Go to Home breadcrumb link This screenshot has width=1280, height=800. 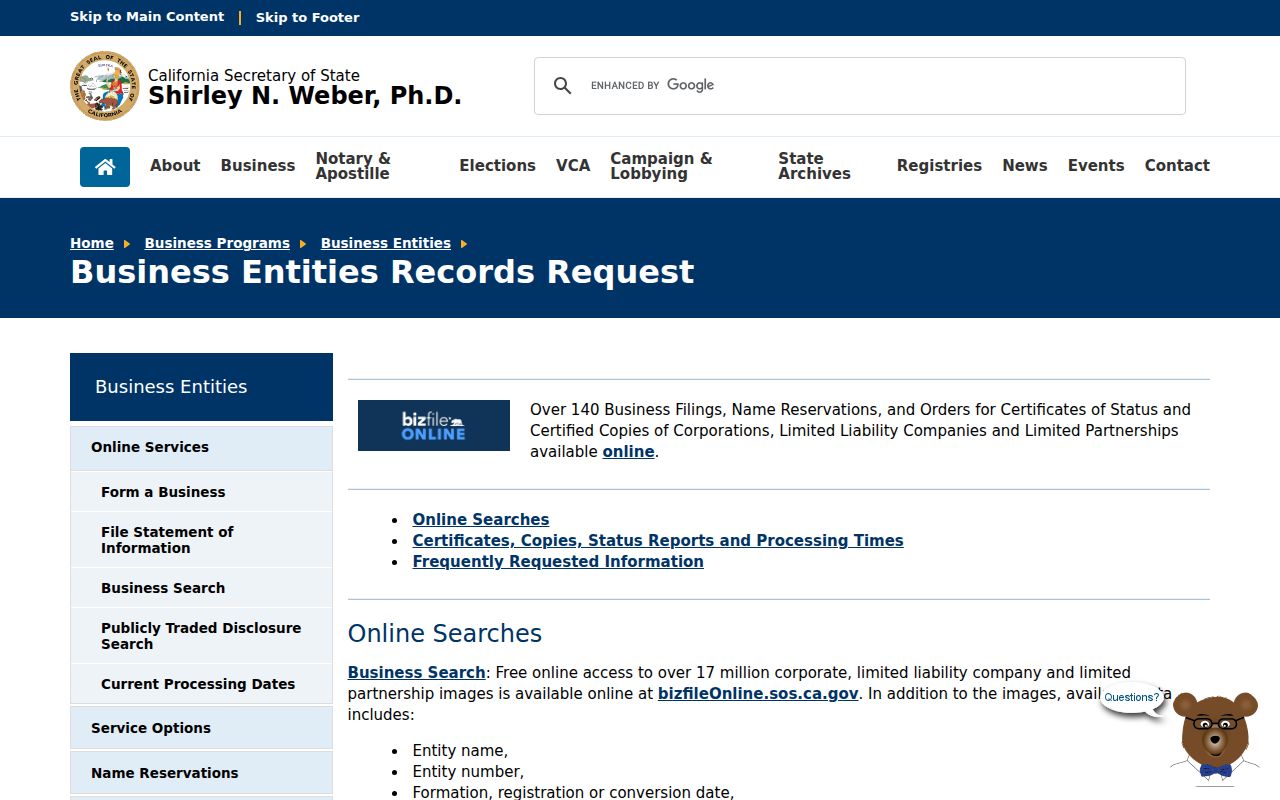(92, 243)
